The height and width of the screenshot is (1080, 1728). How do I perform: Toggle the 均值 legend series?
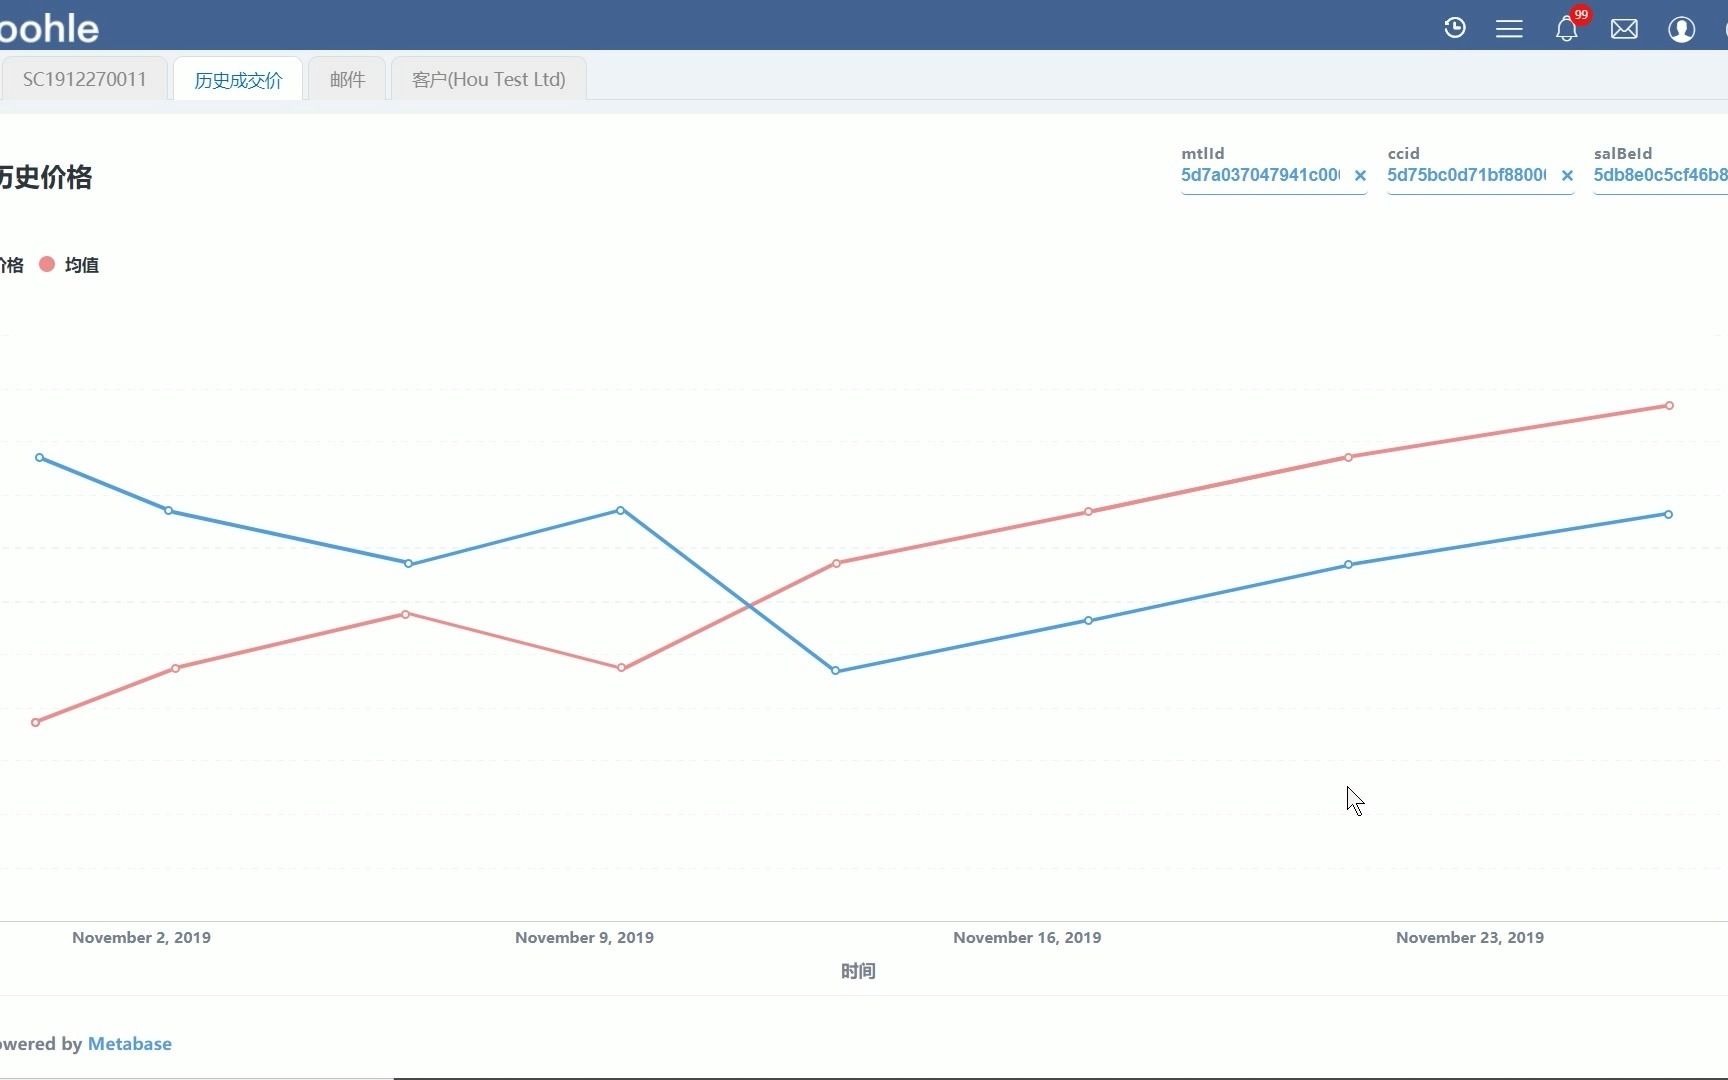tap(47, 264)
